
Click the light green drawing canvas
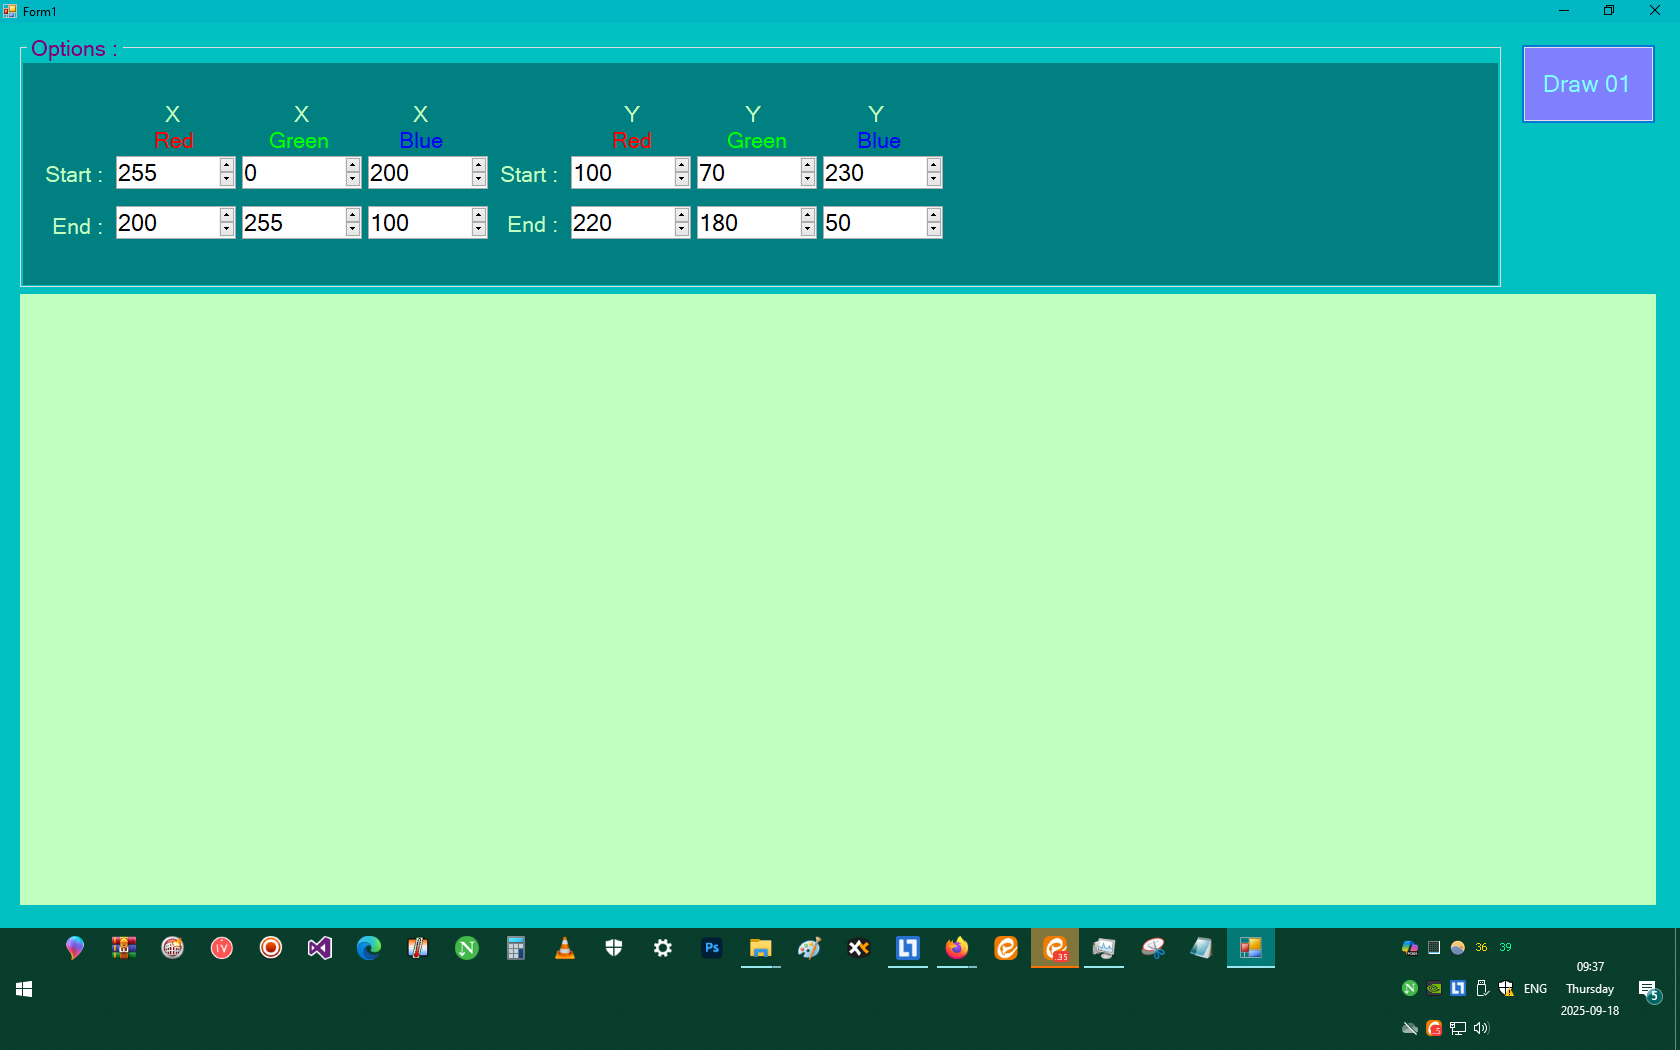pos(838,600)
